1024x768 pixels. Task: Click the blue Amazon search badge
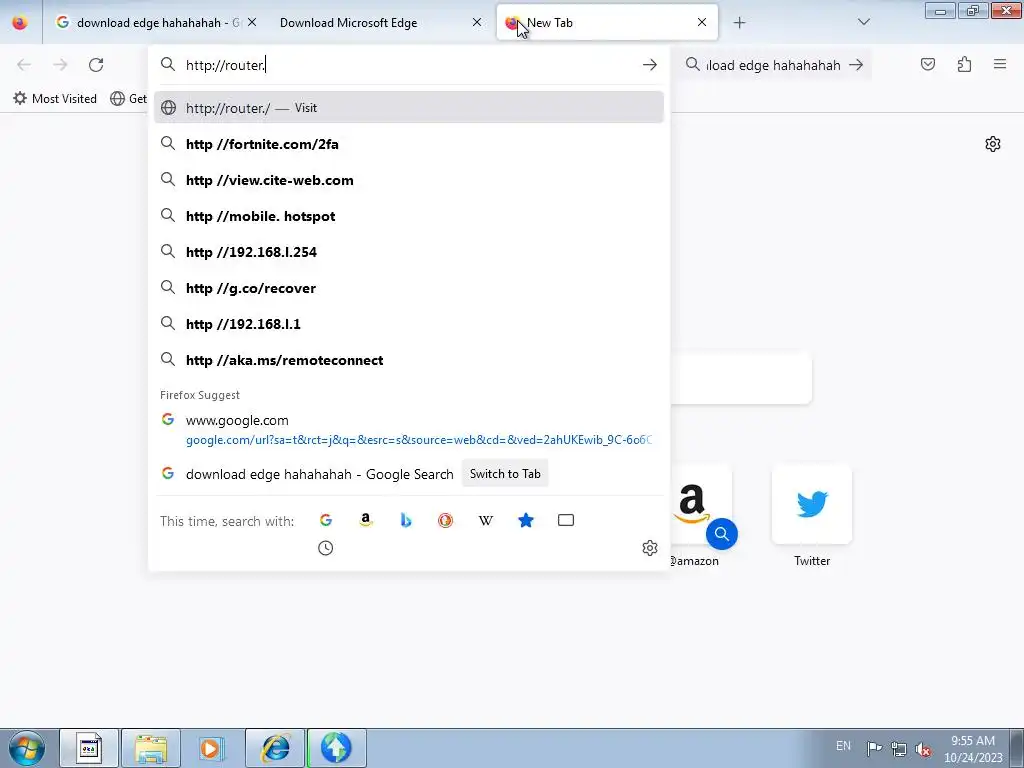pos(722,534)
